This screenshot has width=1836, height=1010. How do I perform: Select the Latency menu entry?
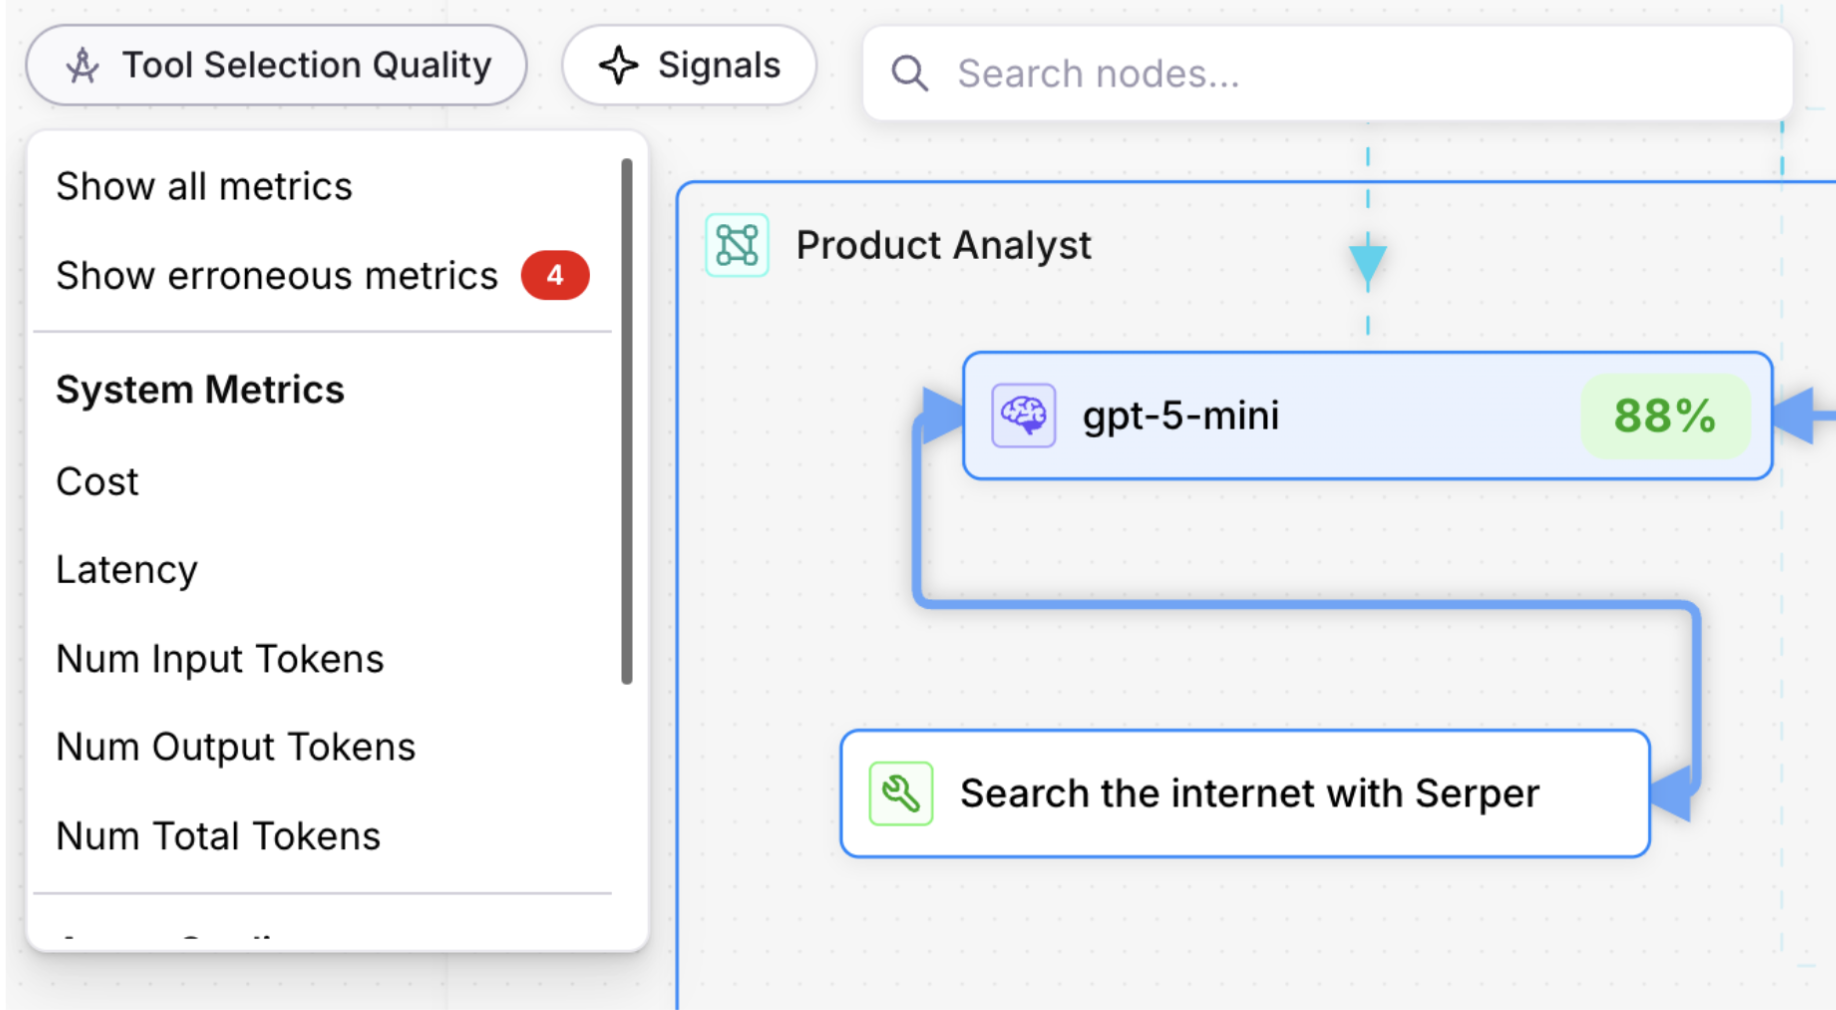127,569
